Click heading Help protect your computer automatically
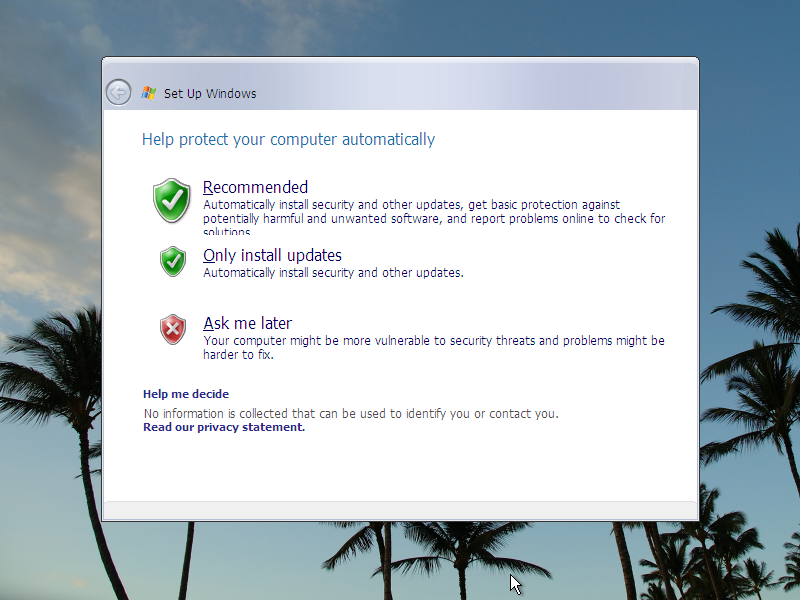Viewport: 800px width, 600px height. pos(288,139)
